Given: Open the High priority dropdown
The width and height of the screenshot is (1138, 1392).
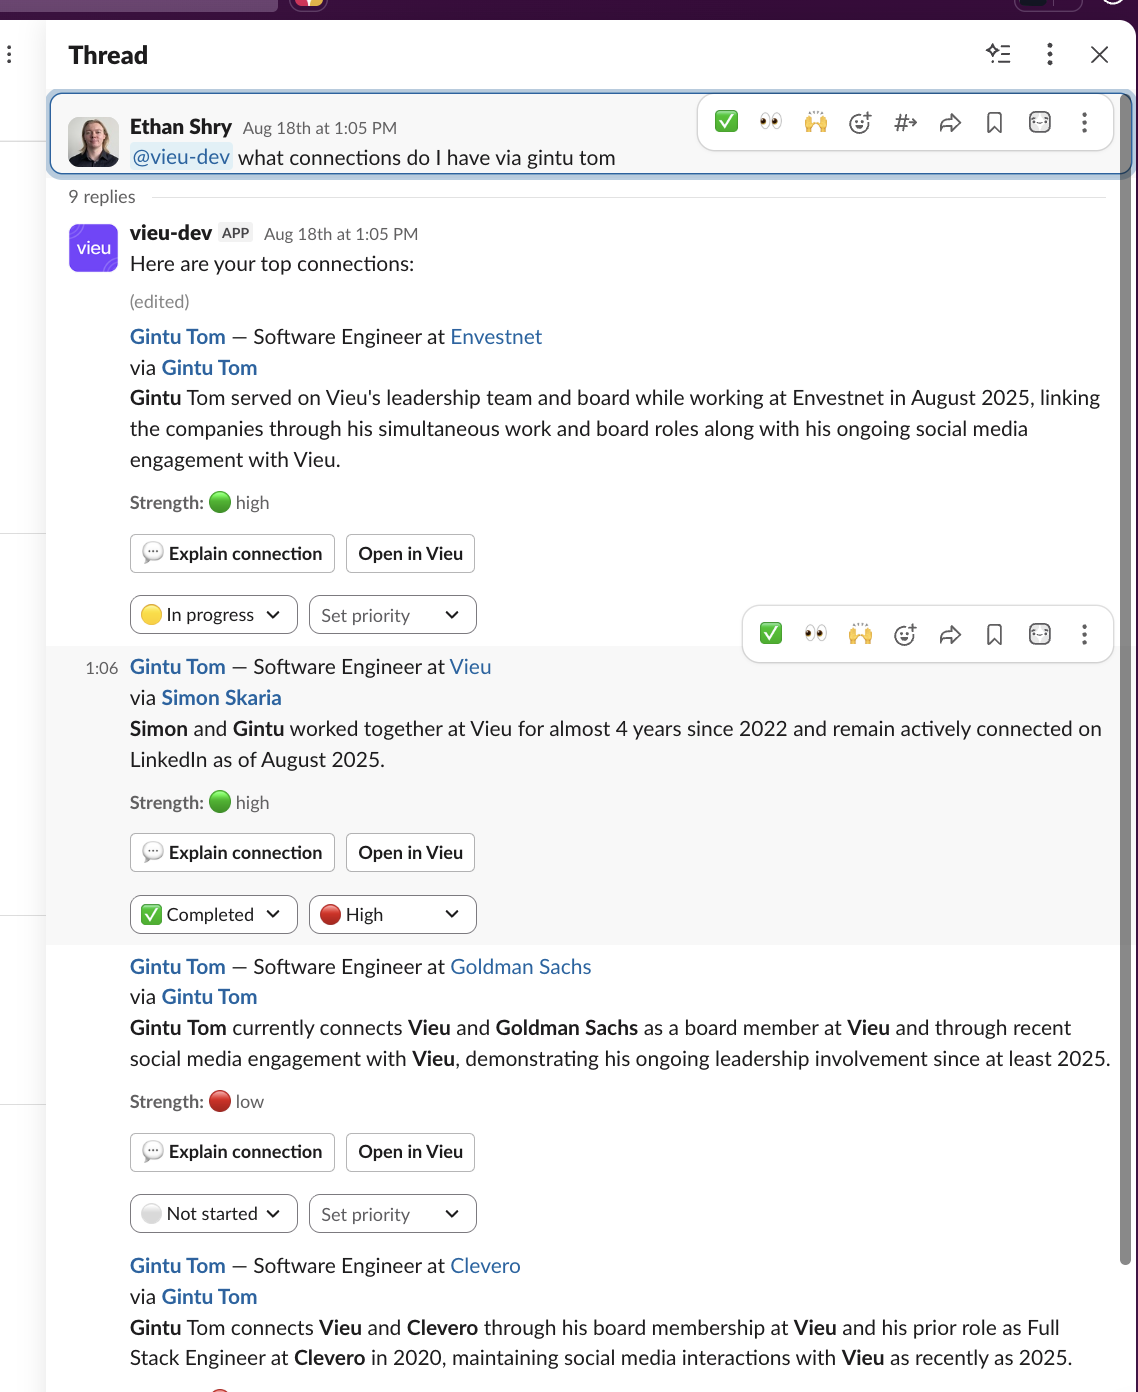Looking at the screenshot, I should pyautogui.click(x=393, y=914).
